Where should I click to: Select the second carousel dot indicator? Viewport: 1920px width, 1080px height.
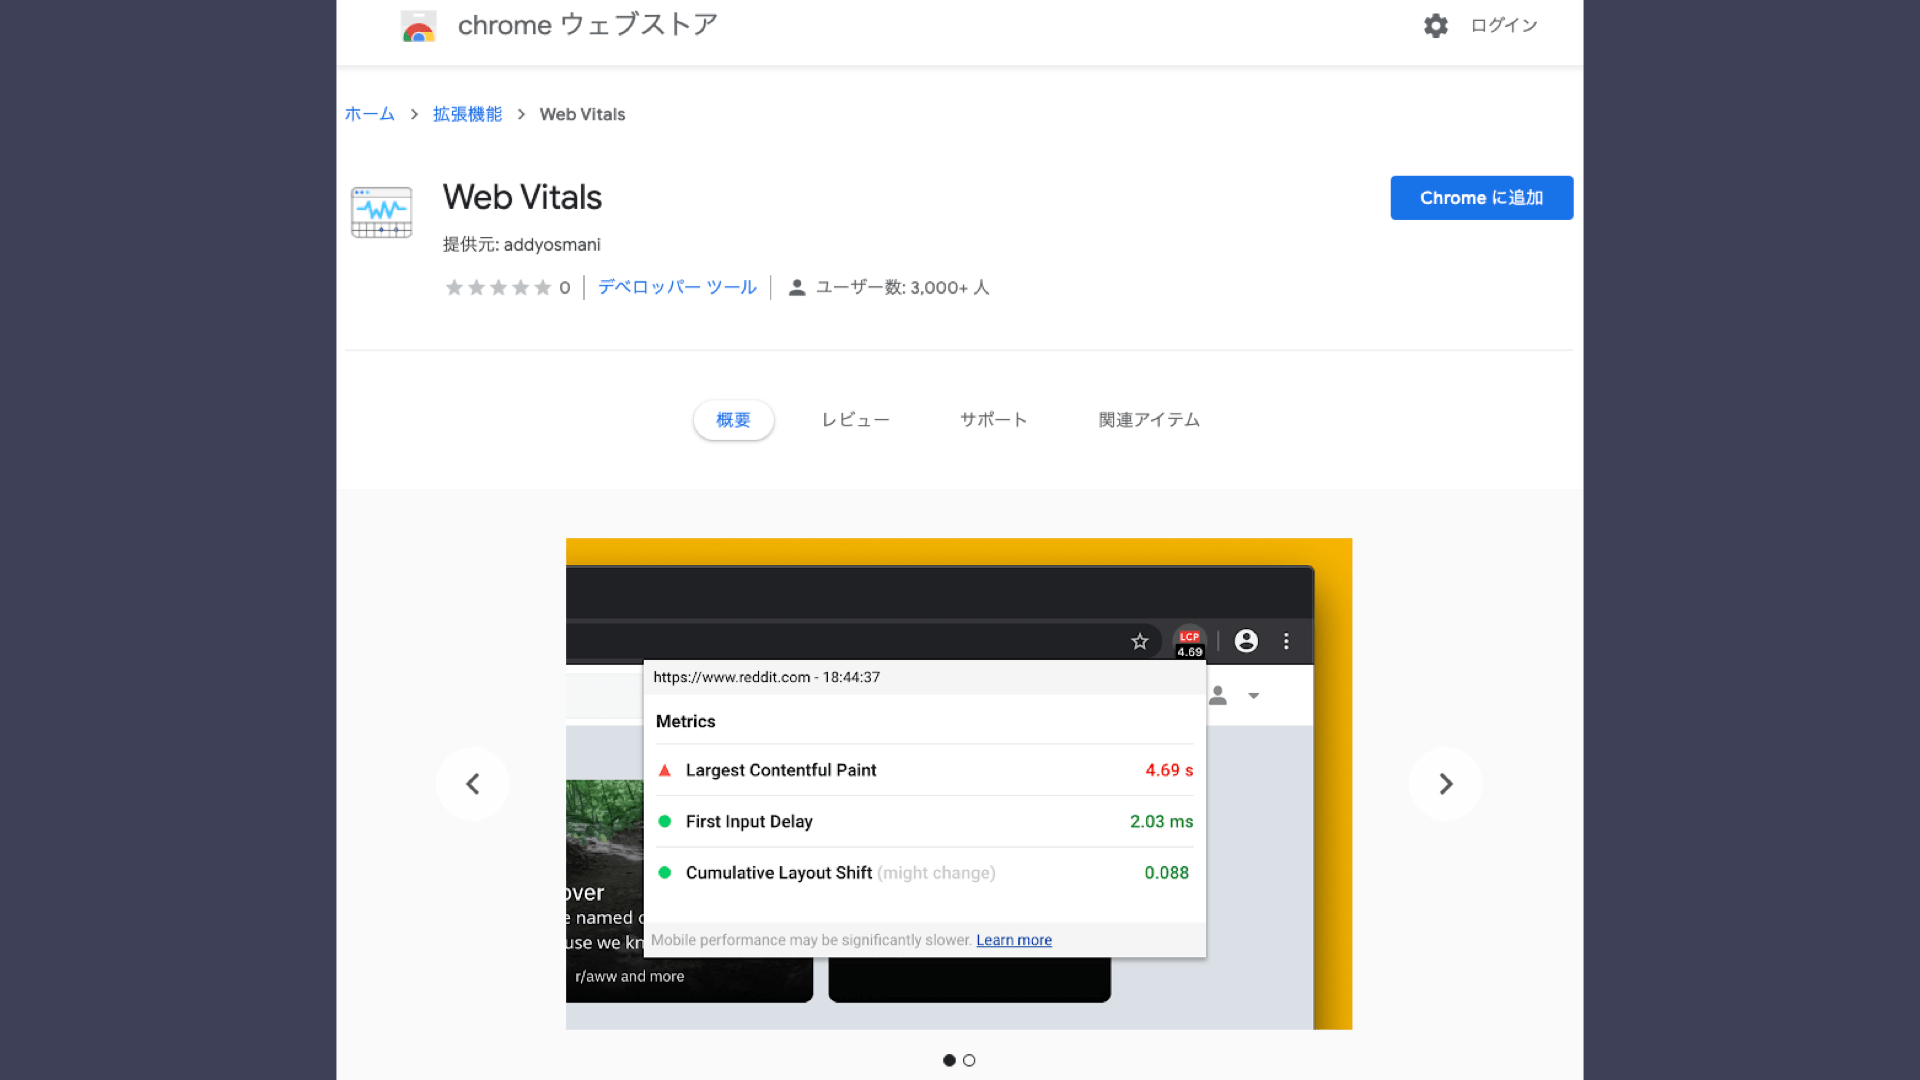(x=969, y=1060)
